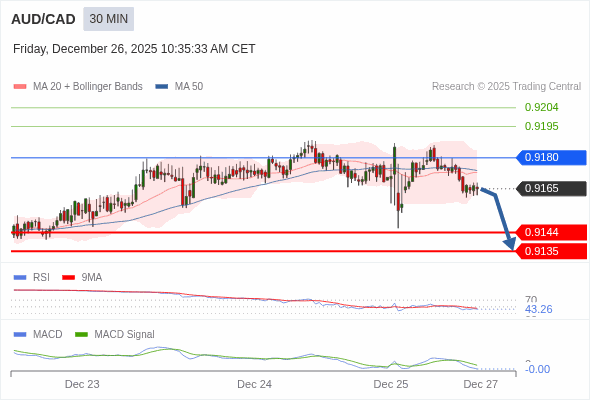Click the MA 50 legend label
Image resolution: width=590 pixels, height=400 pixels.
coord(189,87)
